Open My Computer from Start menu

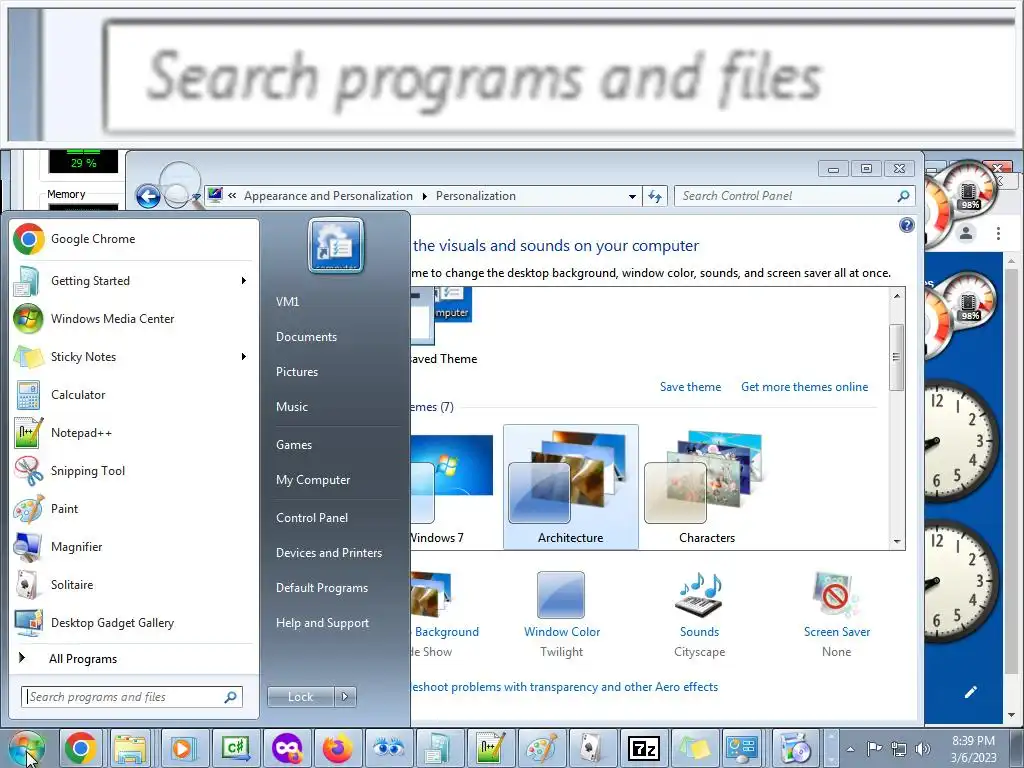click(313, 480)
